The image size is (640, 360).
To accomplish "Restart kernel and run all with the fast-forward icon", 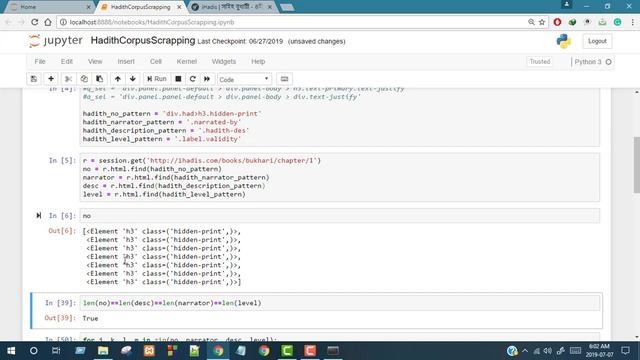I will point(207,79).
